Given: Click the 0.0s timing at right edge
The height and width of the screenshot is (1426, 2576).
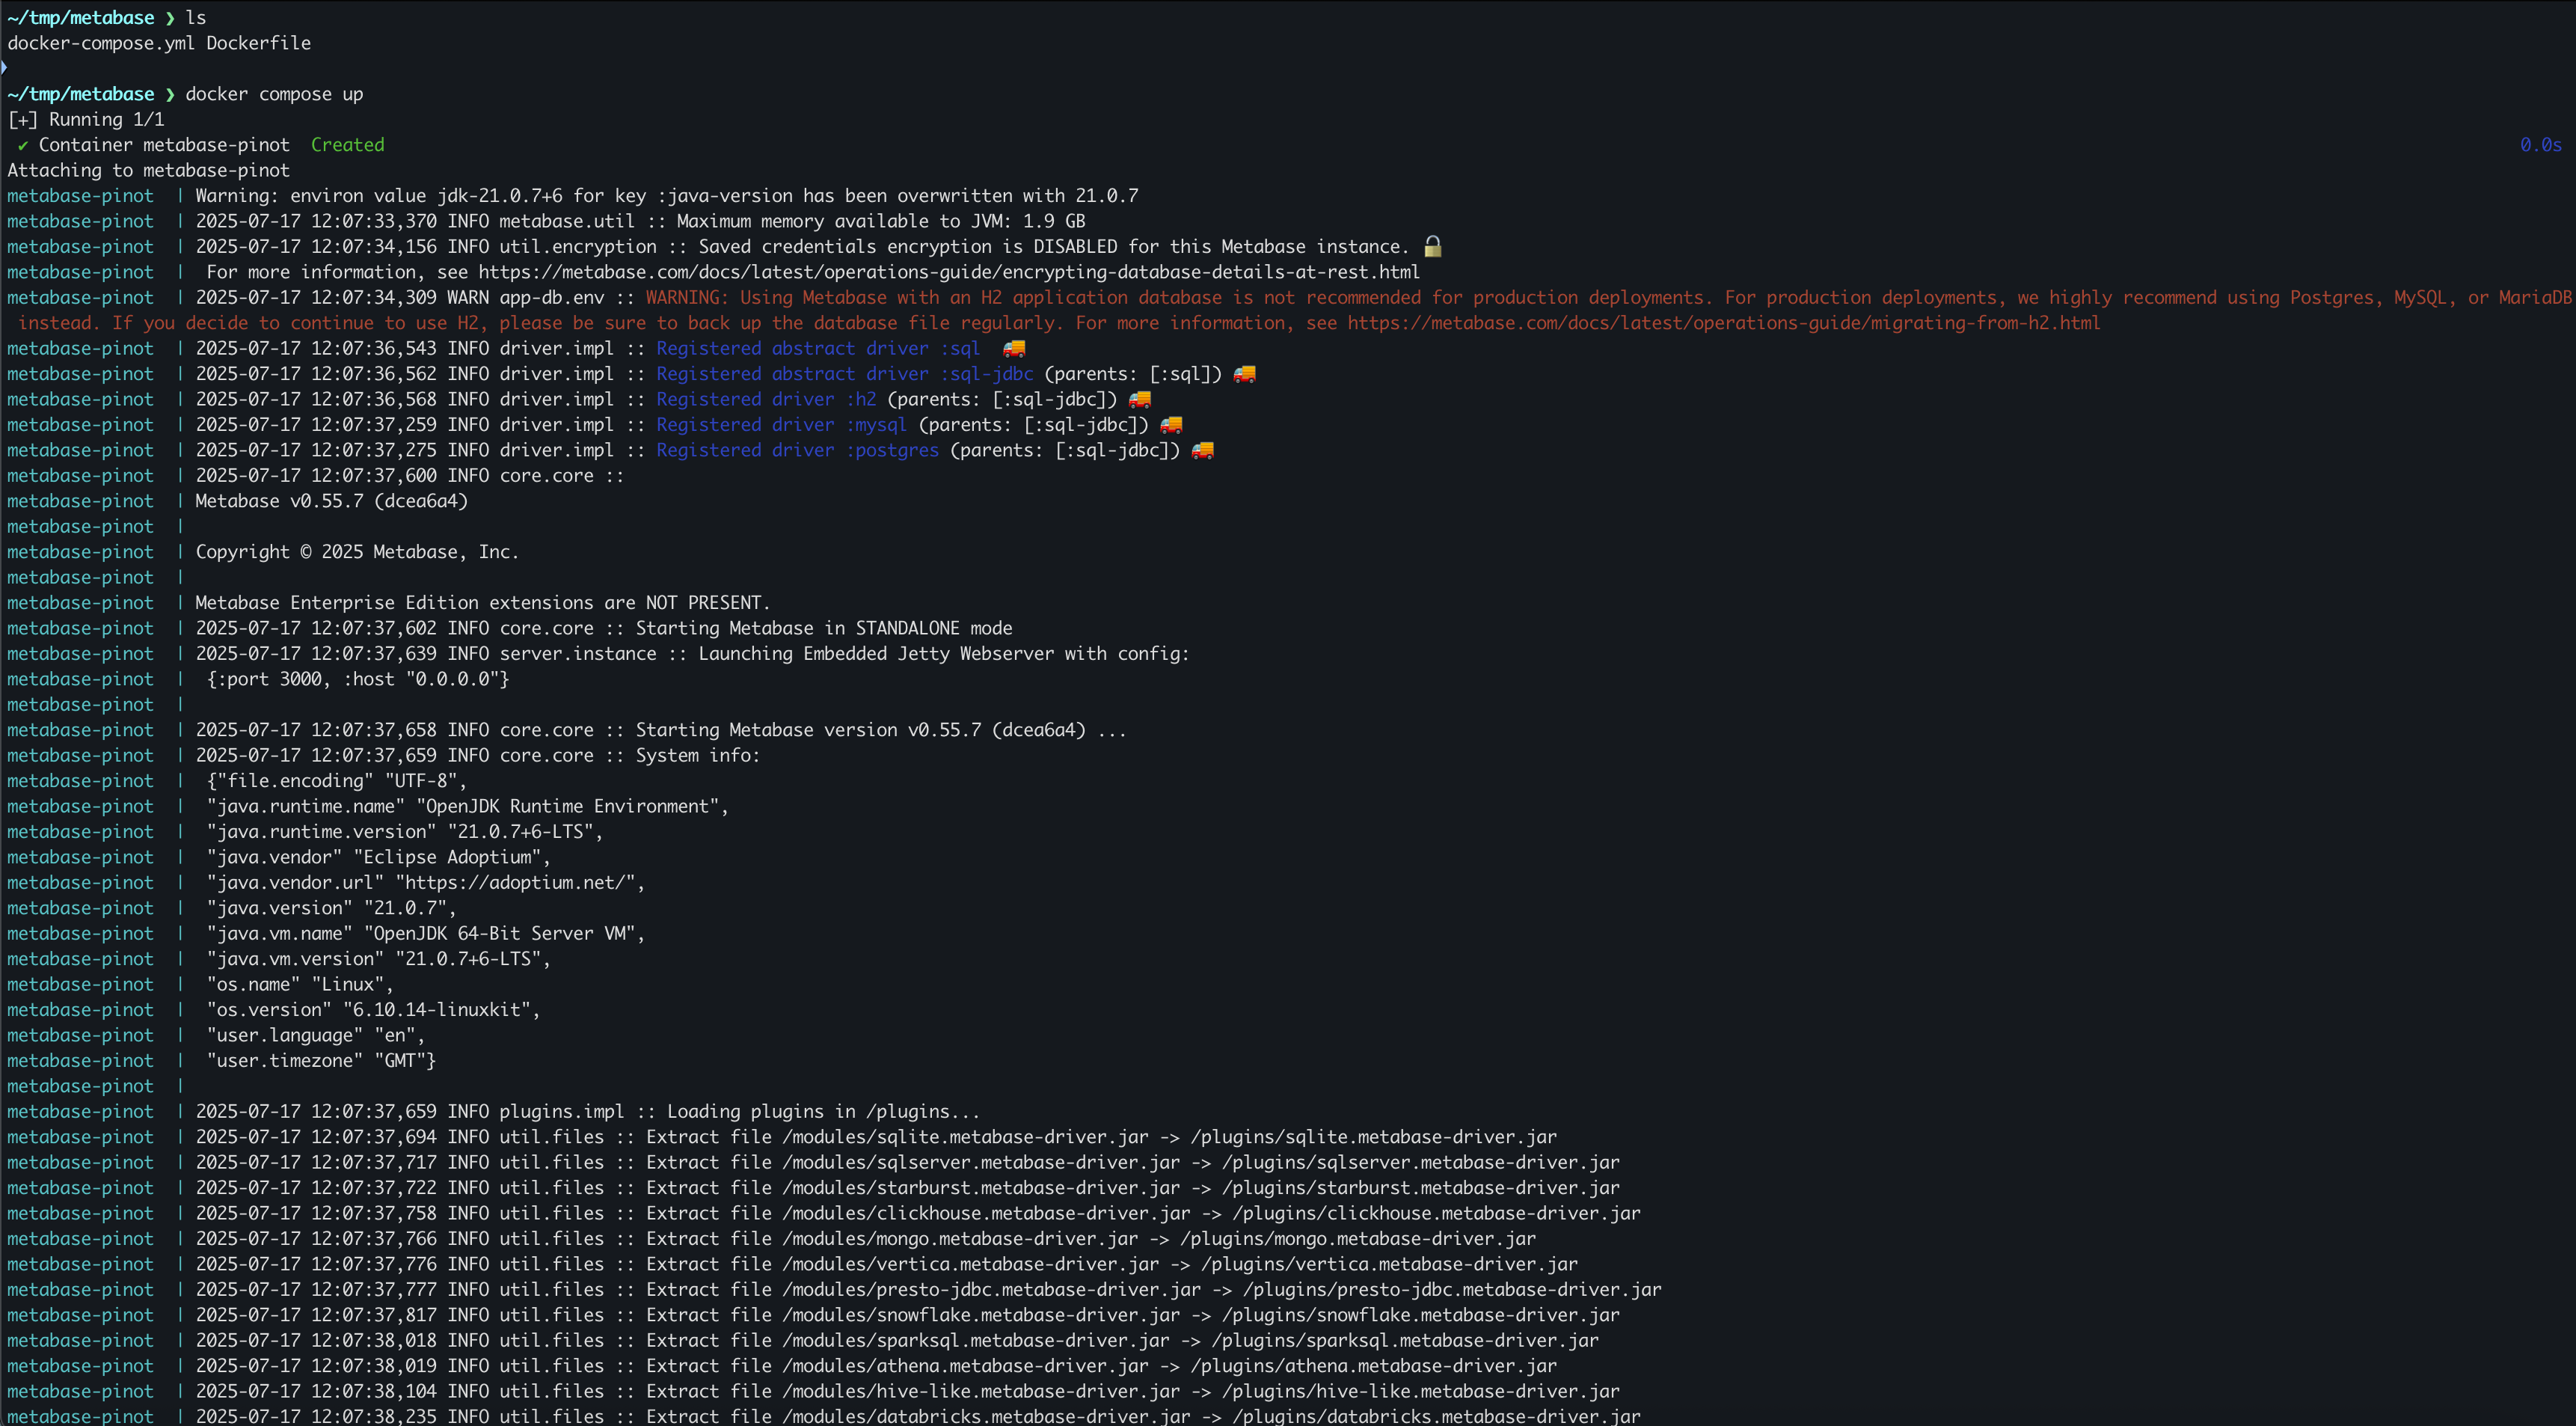Looking at the screenshot, I should click(2539, 145).
